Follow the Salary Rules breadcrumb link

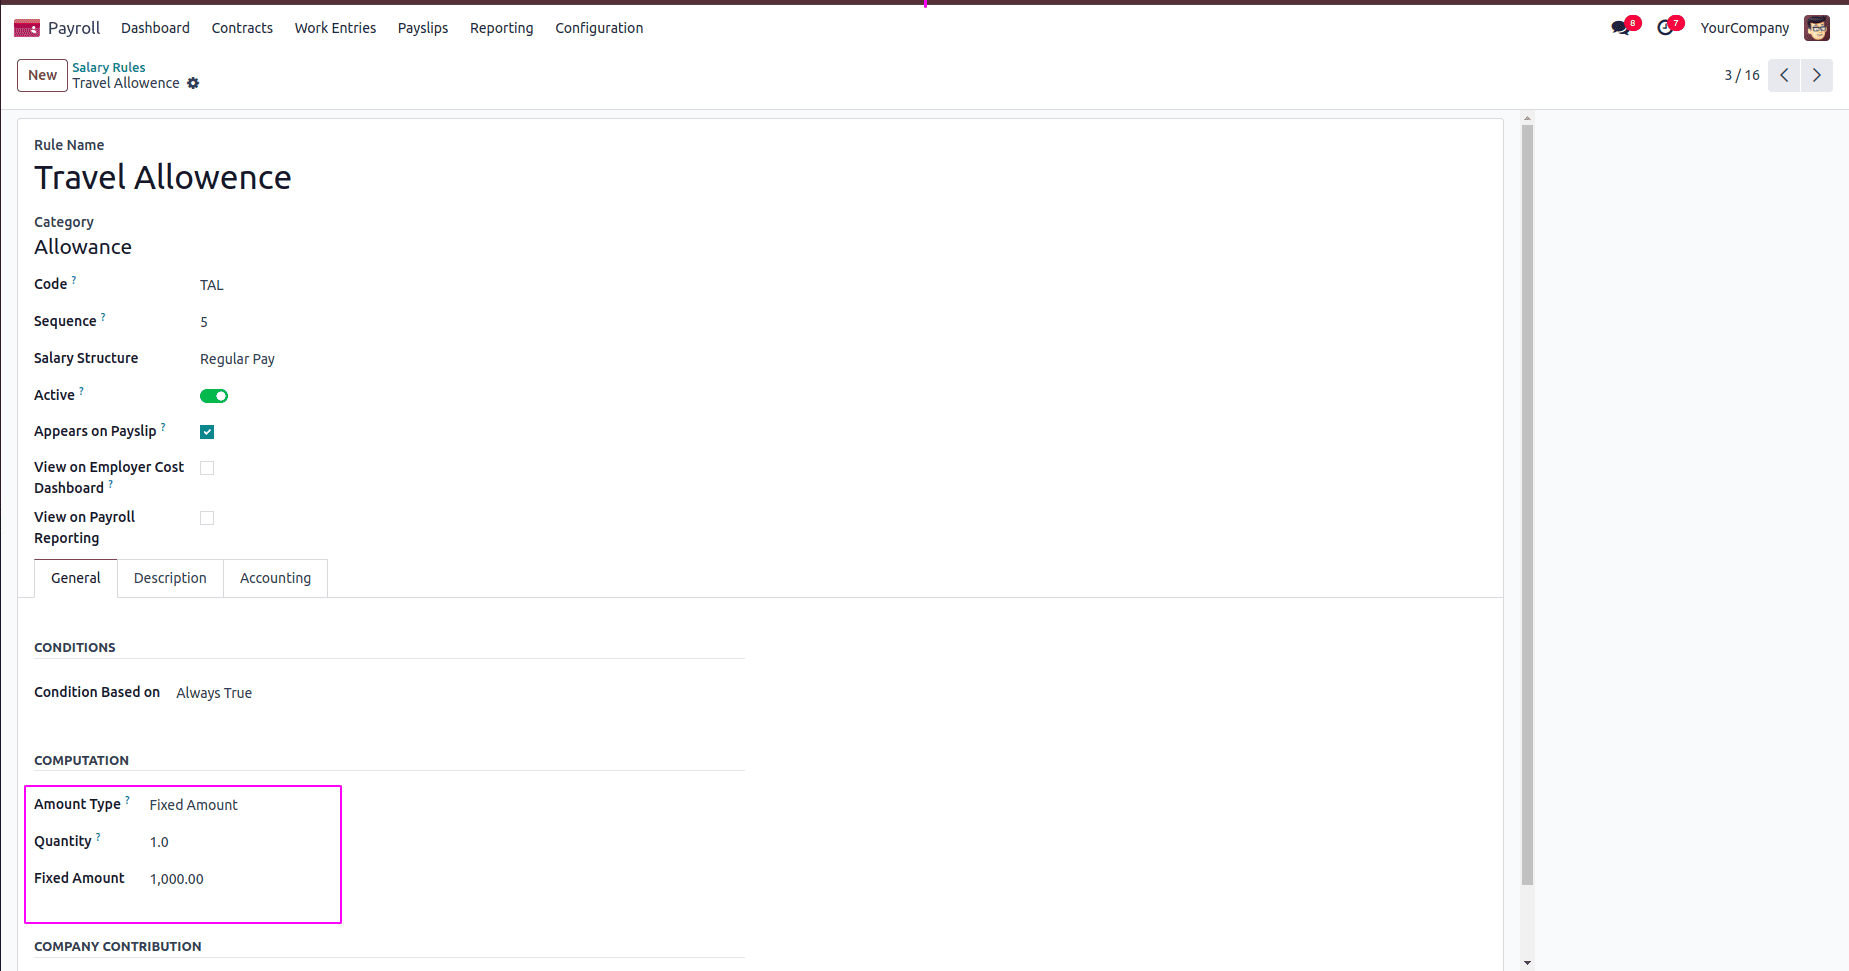[x=109, y=67]
